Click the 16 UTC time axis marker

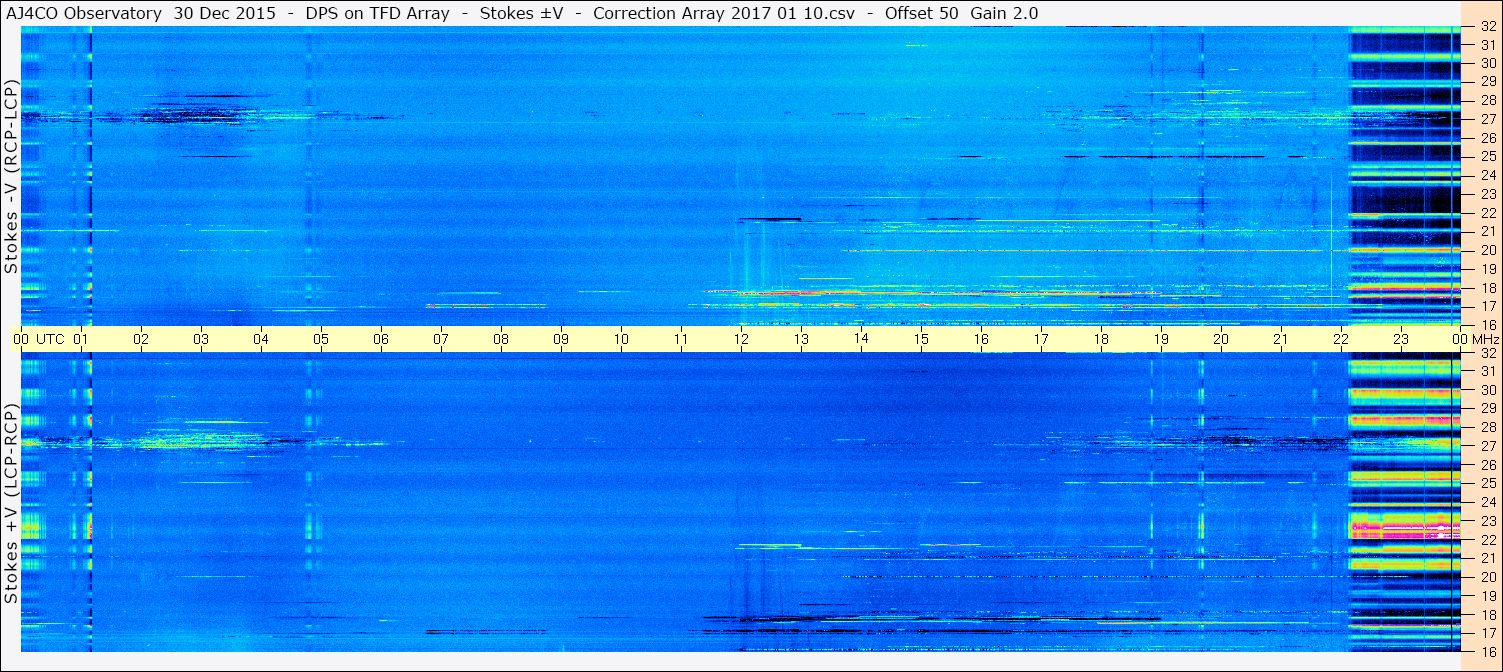(x=981, y=339)
